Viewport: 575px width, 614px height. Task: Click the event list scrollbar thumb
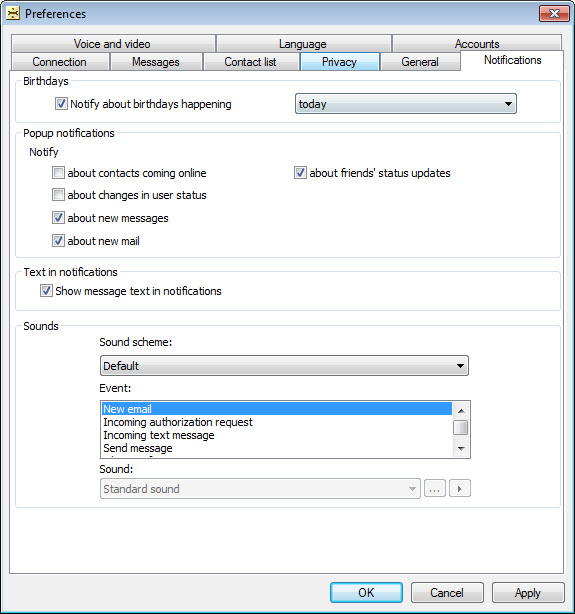[x=461, y=427]
